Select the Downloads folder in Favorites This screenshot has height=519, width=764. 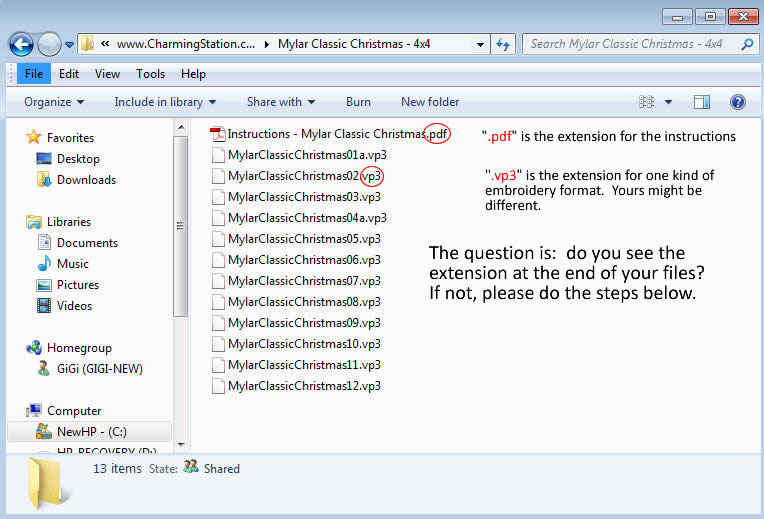point(85,180)
